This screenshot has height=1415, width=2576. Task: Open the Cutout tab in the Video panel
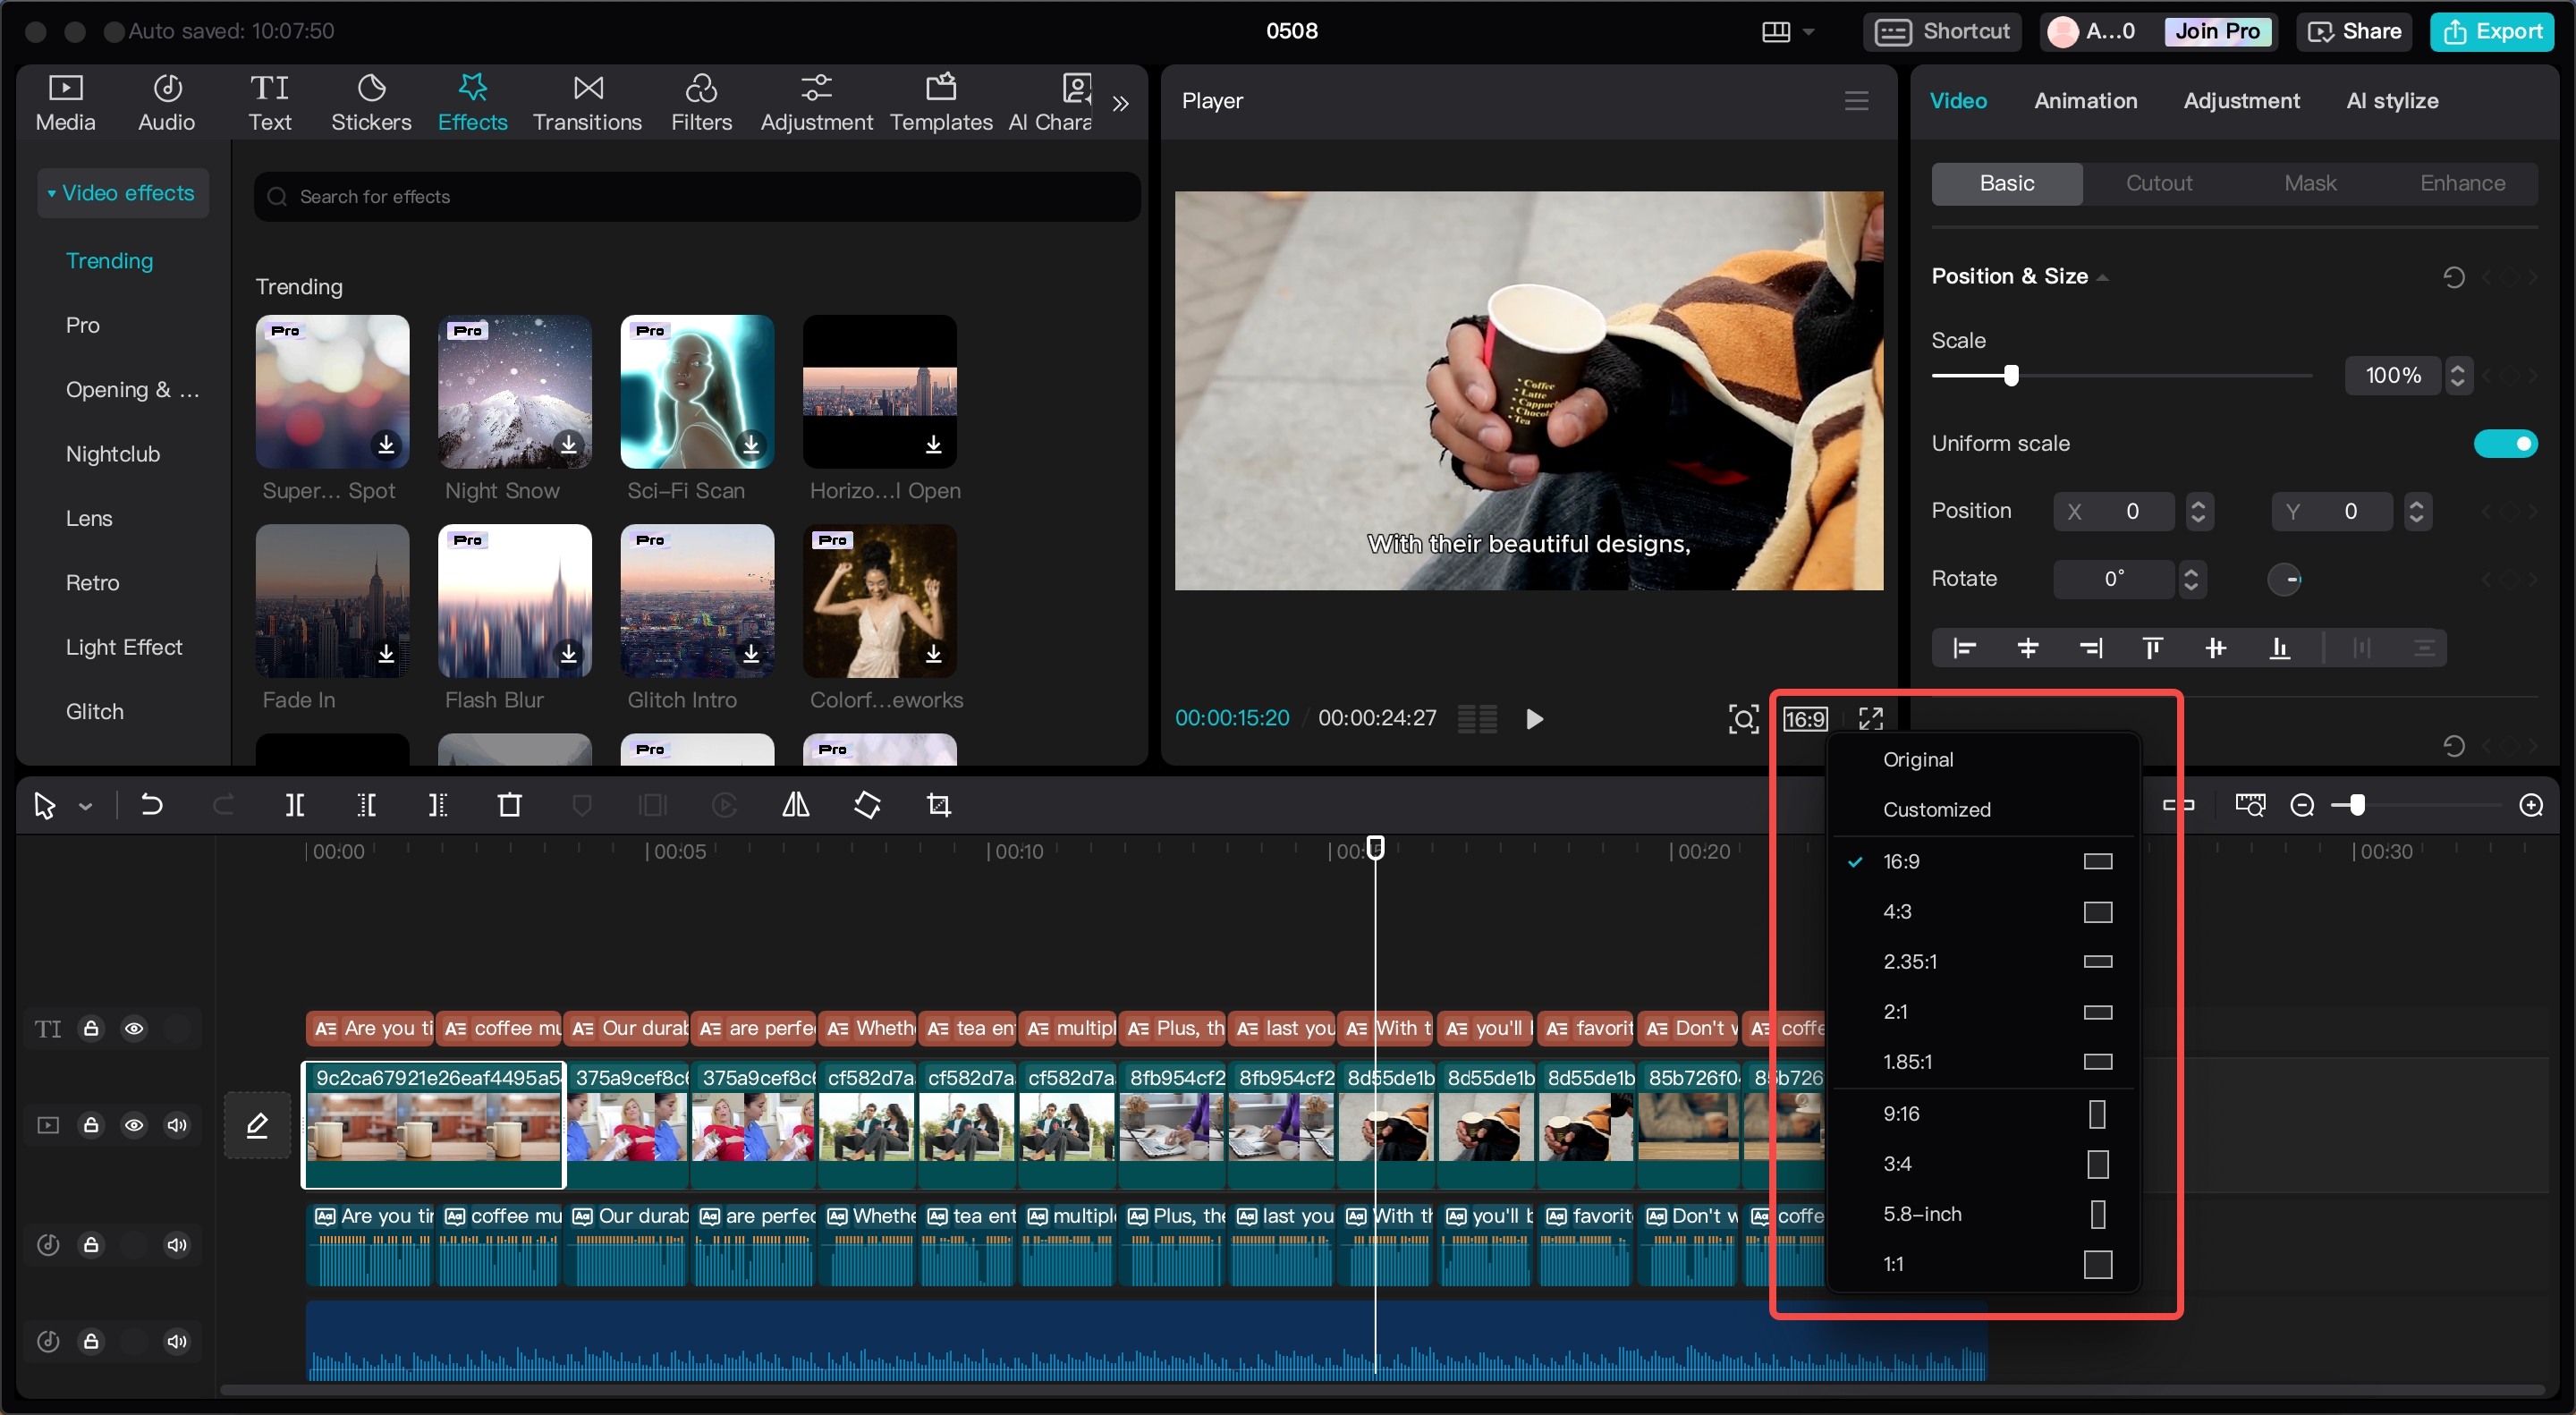coord(2160,183)
